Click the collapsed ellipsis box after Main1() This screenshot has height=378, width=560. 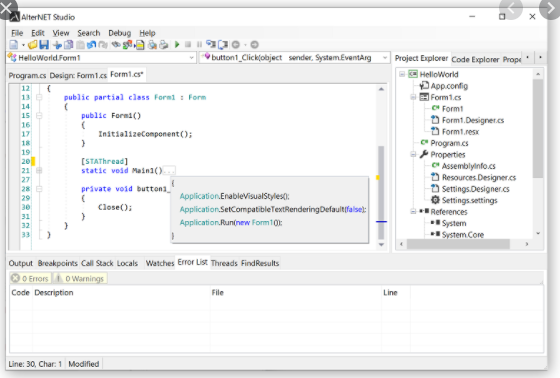click(x=169, y=171)
